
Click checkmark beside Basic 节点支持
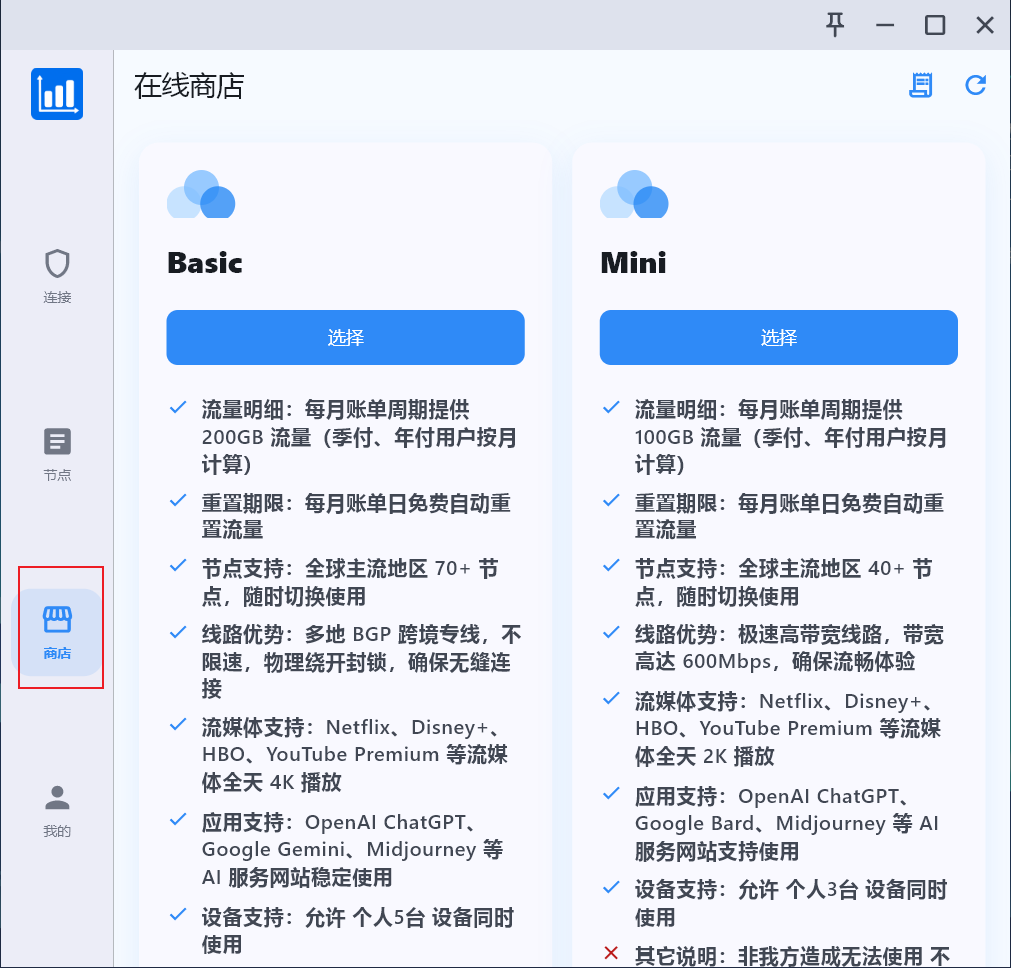(178, 566)
